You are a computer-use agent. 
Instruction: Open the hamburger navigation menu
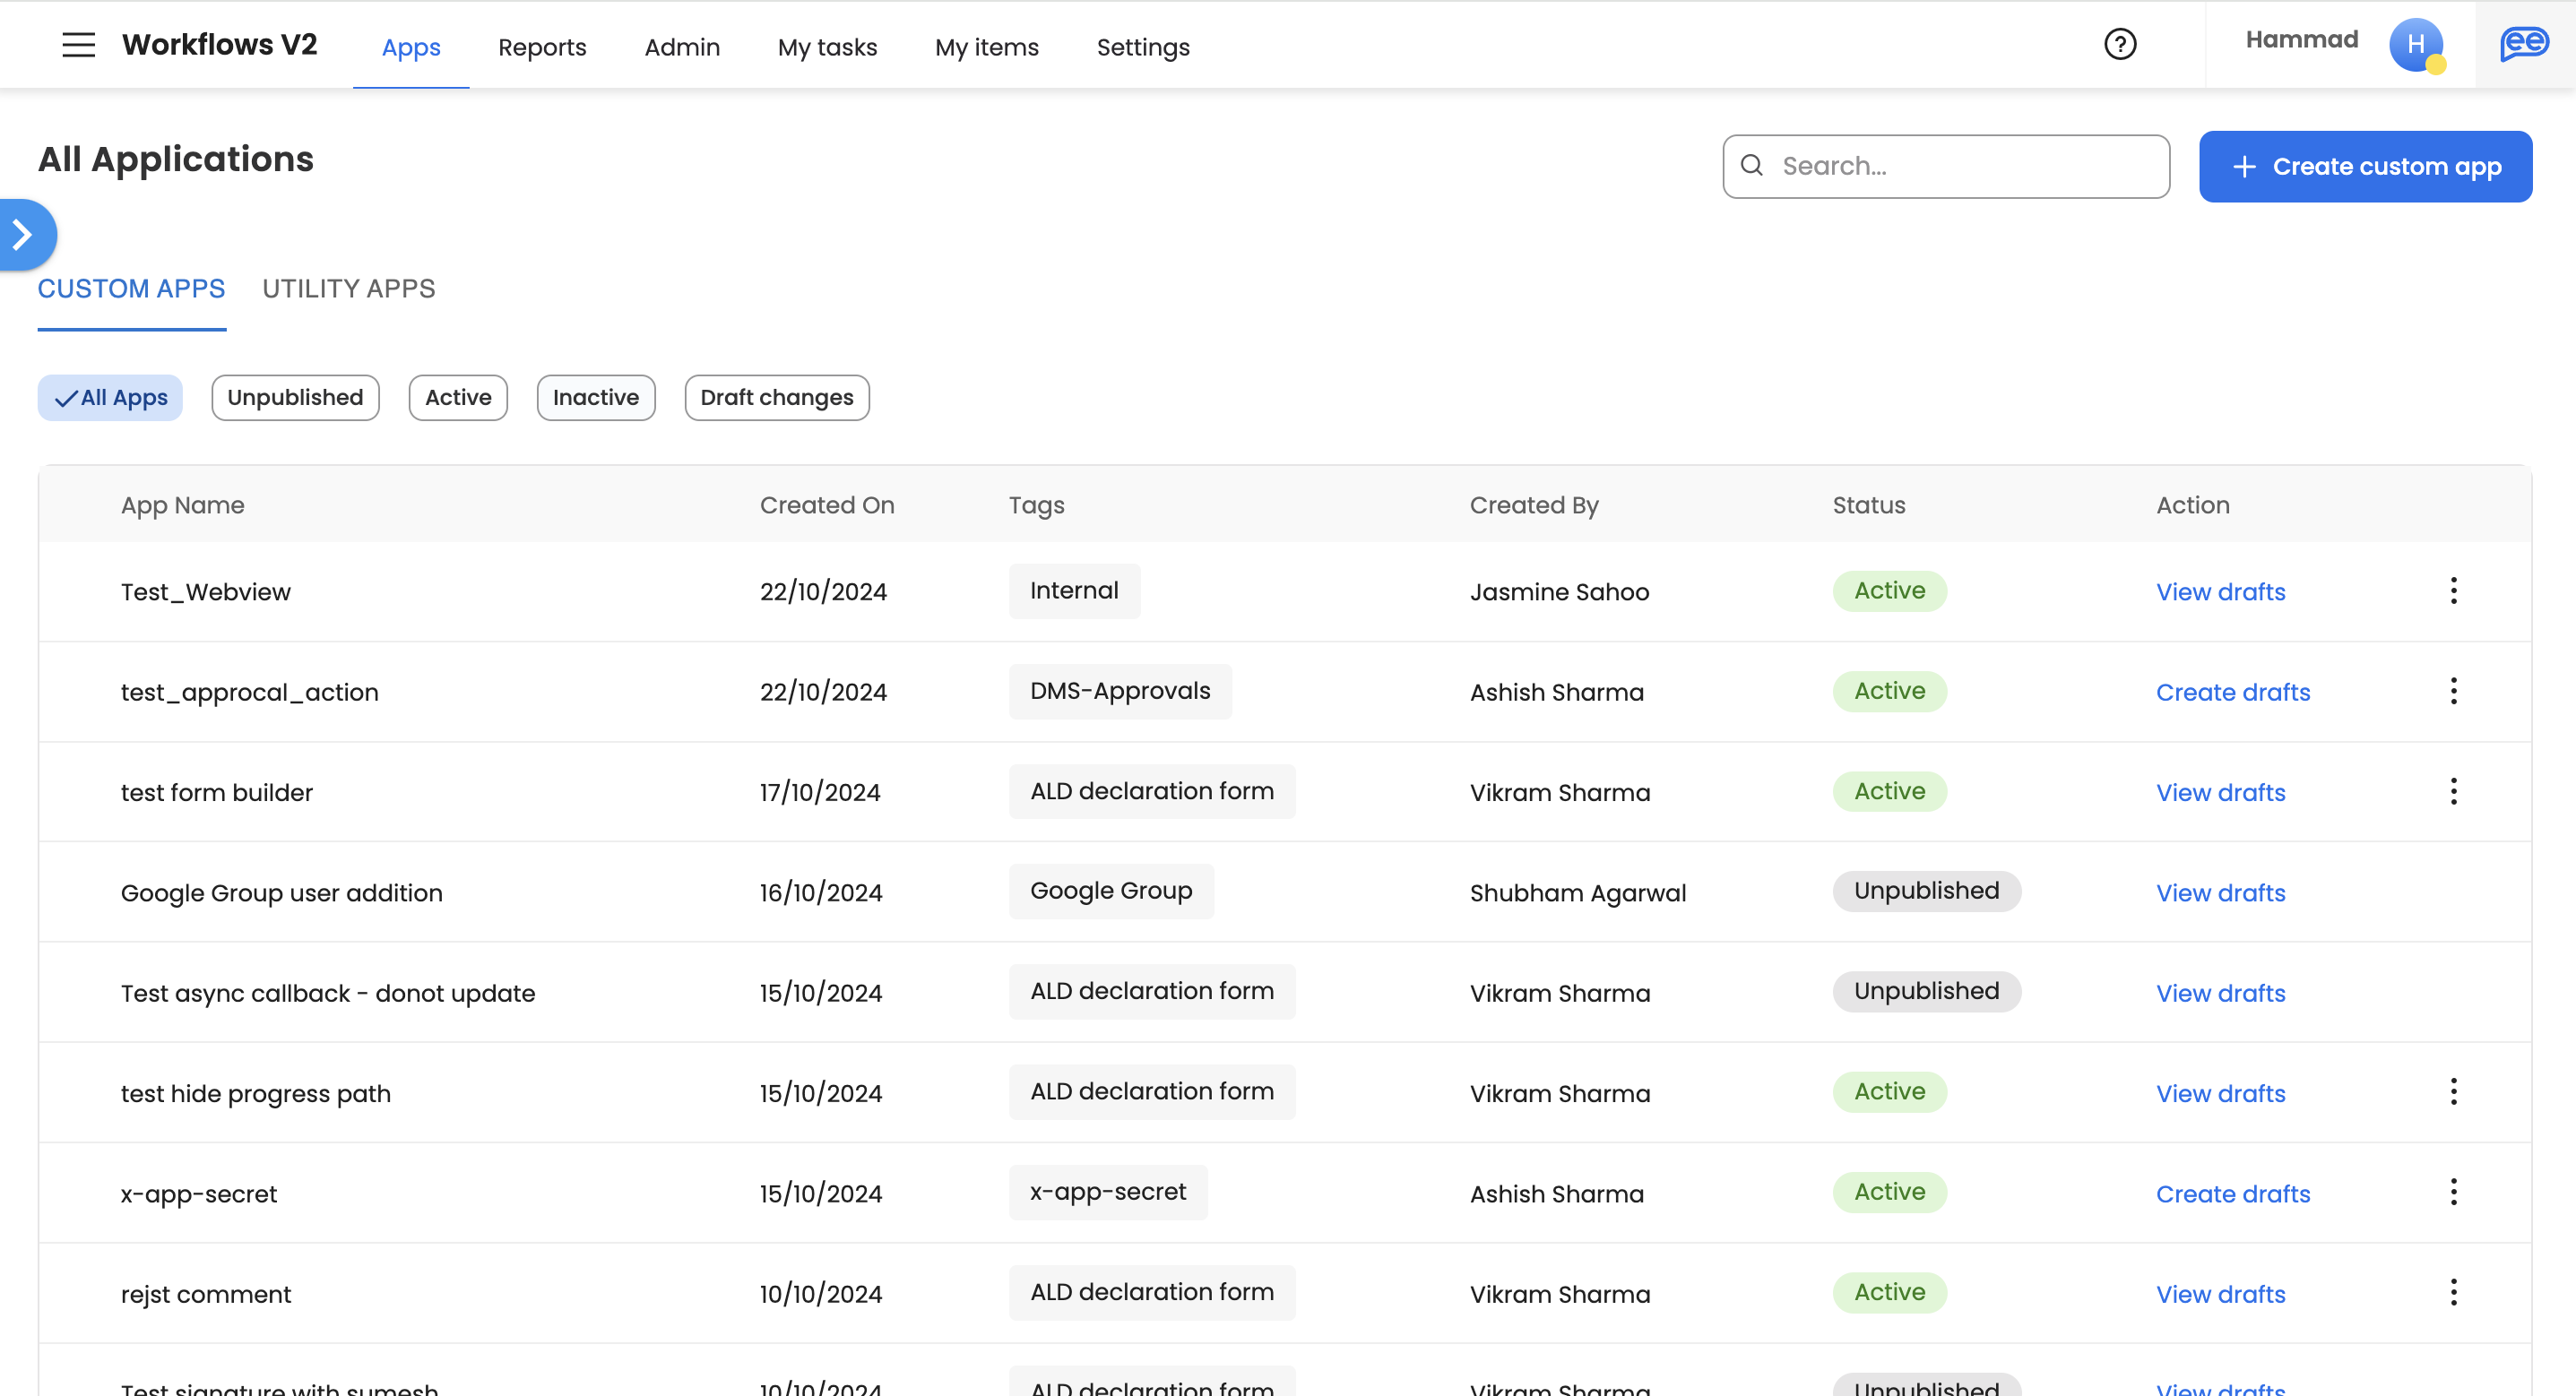tap(78, 45)
